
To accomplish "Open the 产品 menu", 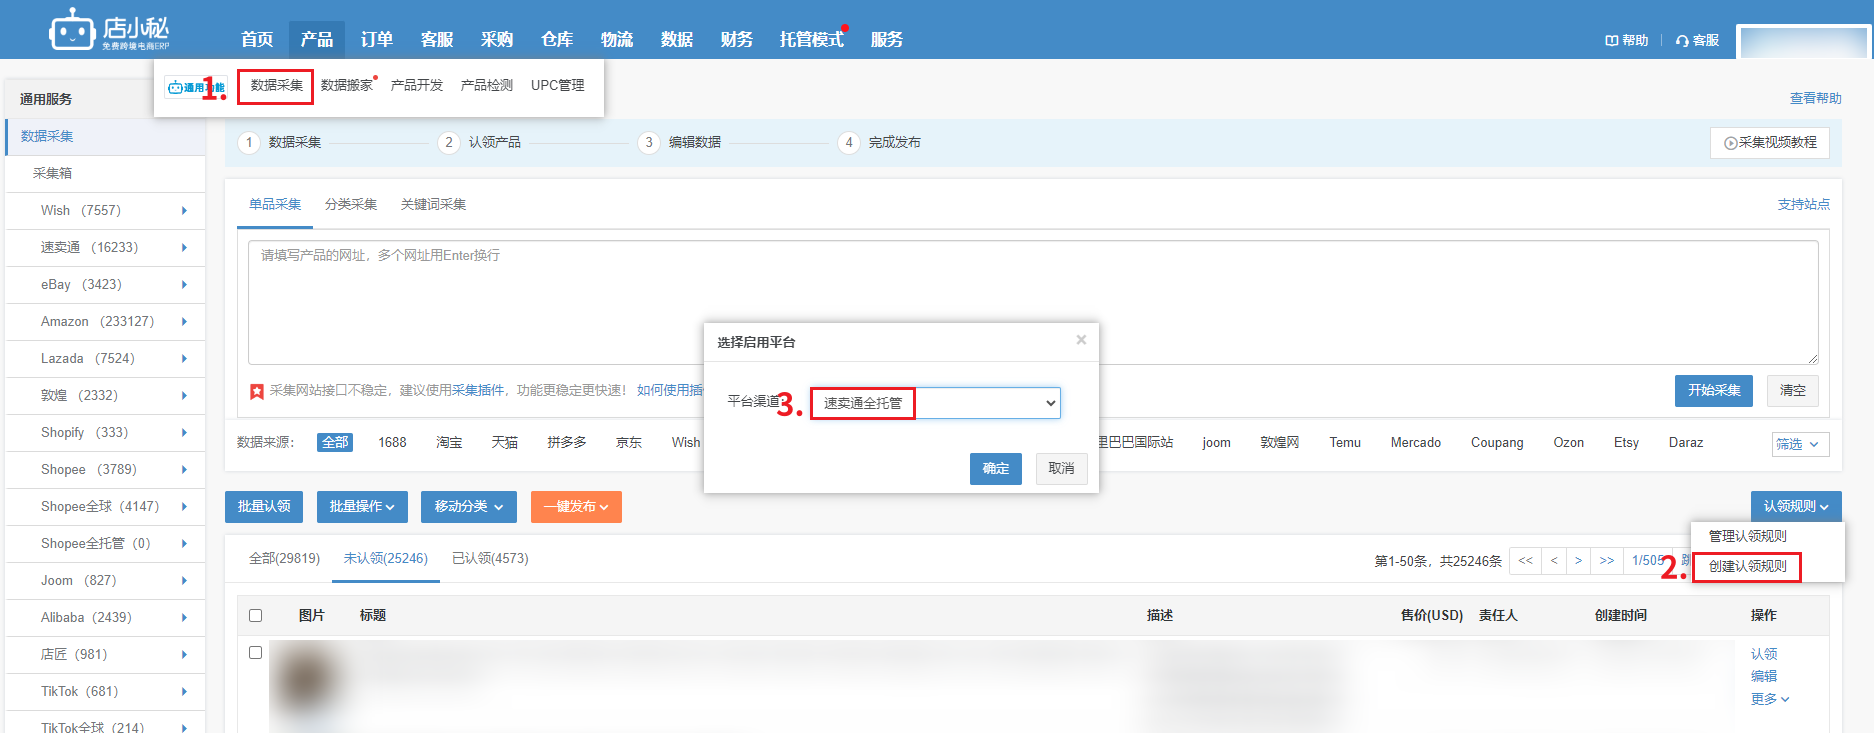I will click(x=317, y=40).
